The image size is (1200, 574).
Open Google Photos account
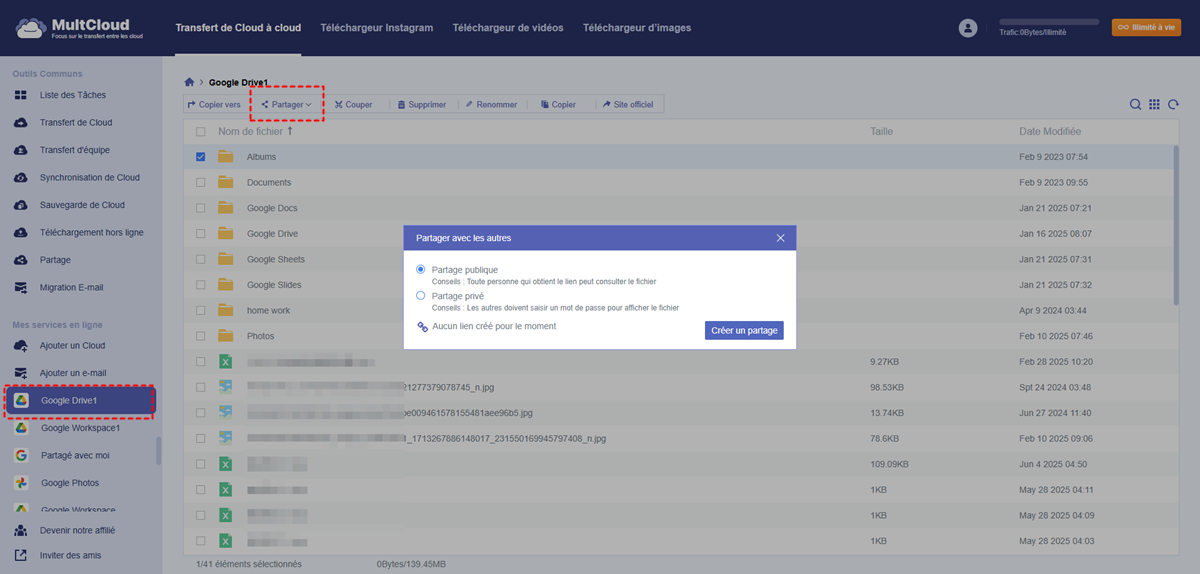point(70,483)
